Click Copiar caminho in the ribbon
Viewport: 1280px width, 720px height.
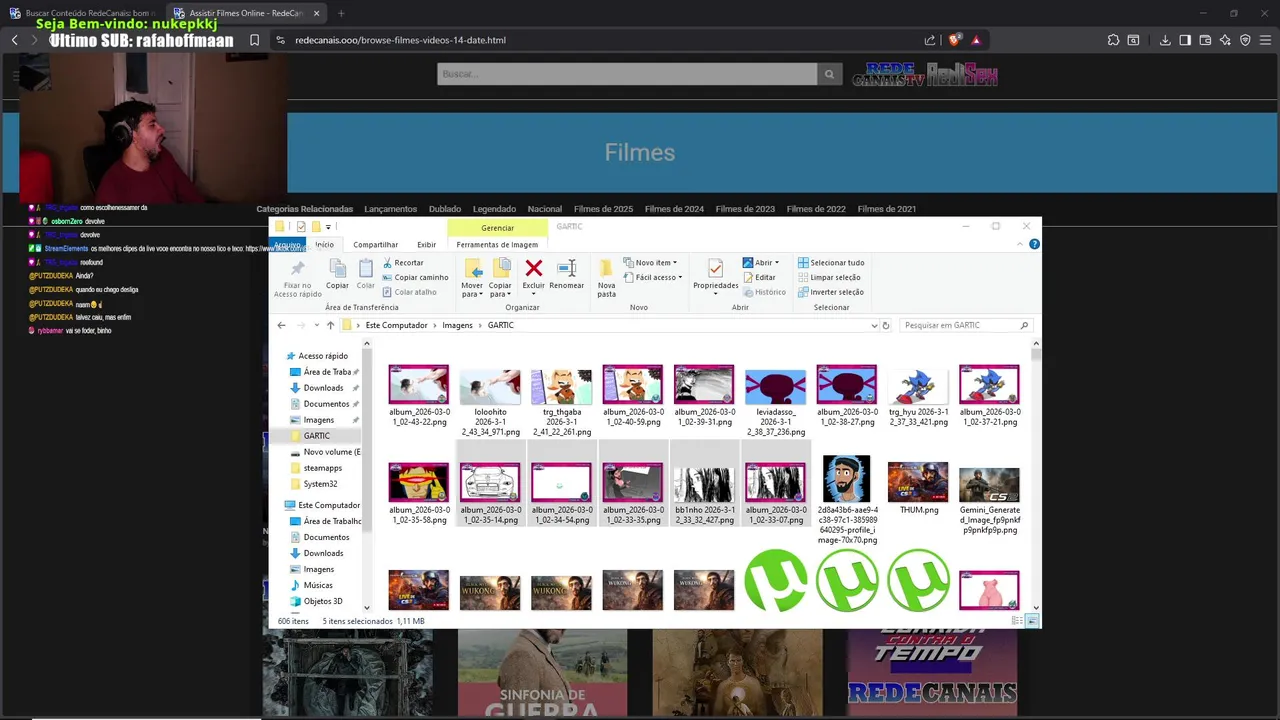tap(415, 277)
